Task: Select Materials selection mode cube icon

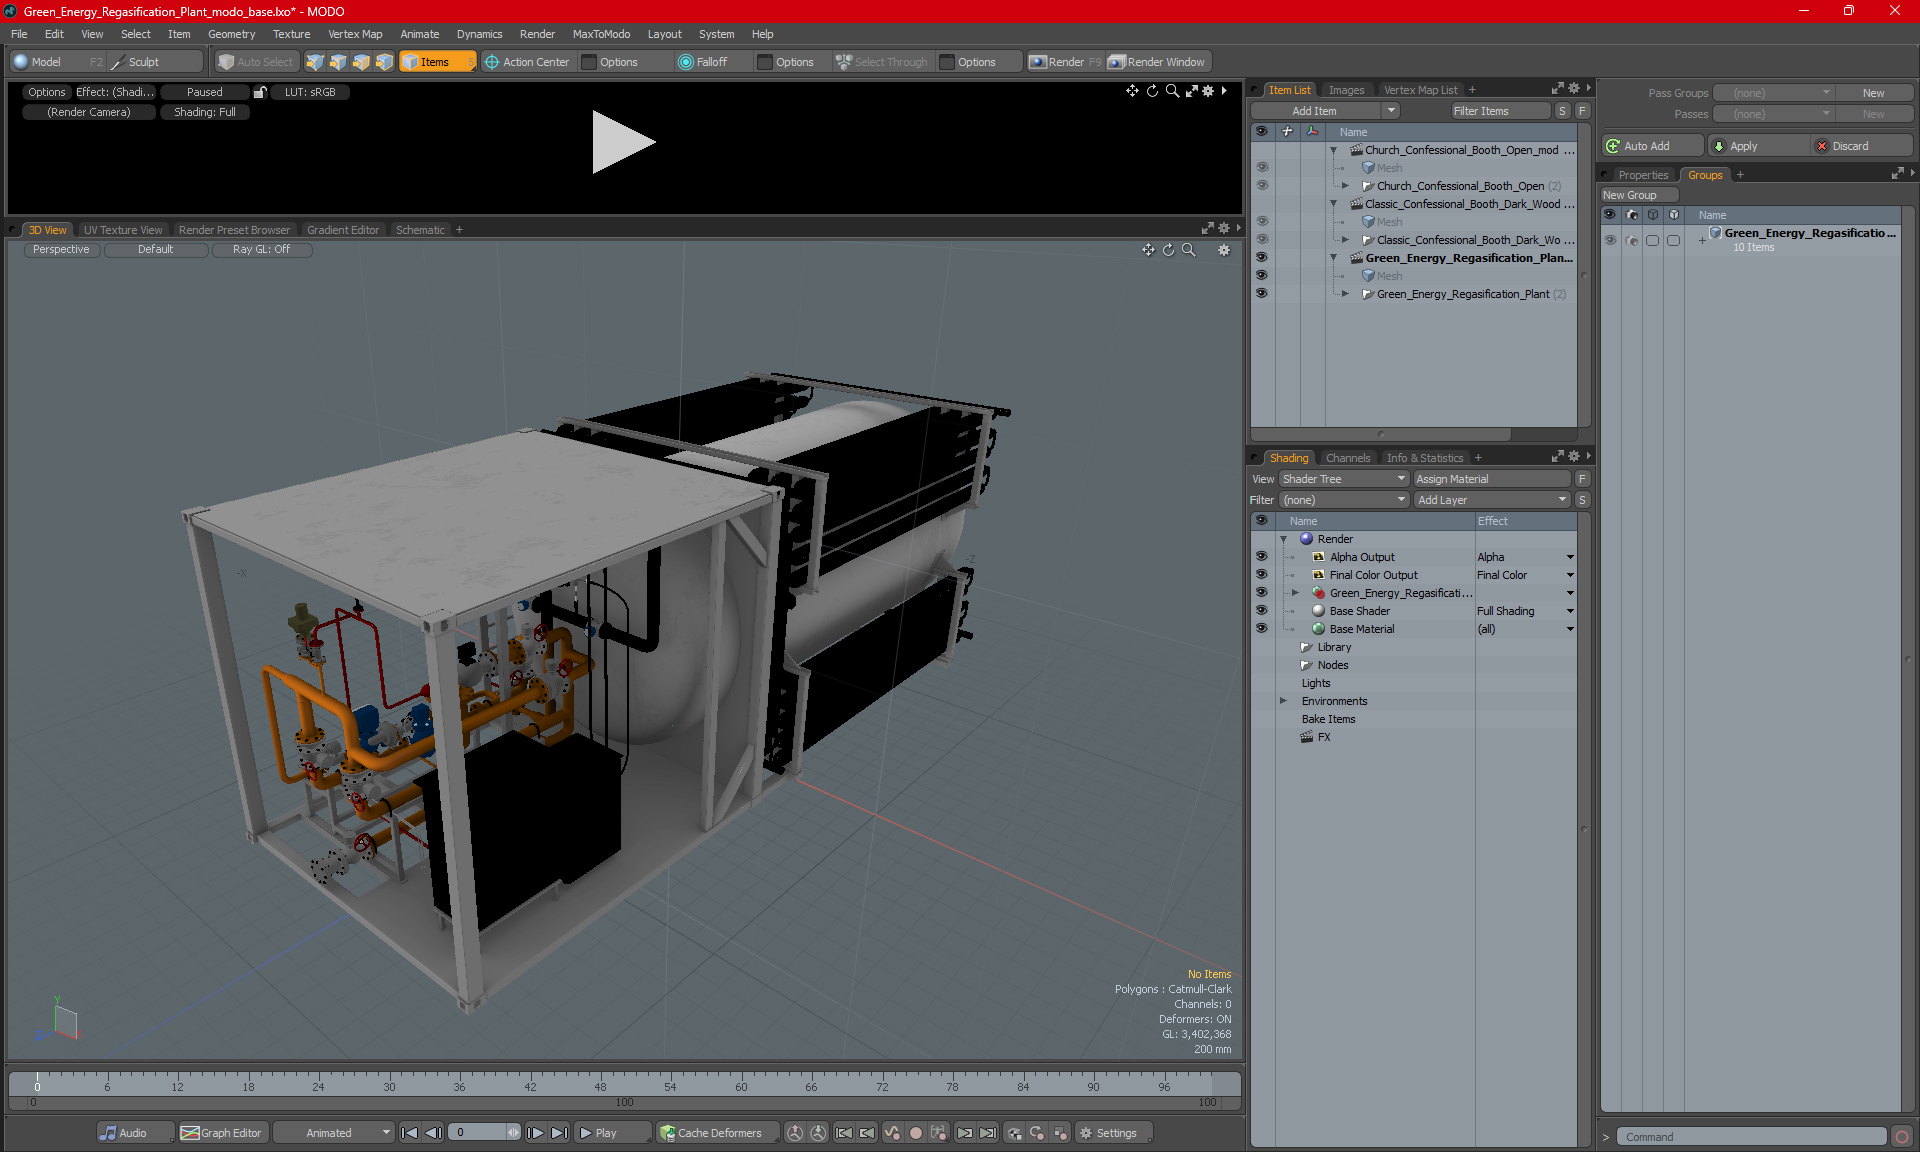Action: click(x=384, y=62)
